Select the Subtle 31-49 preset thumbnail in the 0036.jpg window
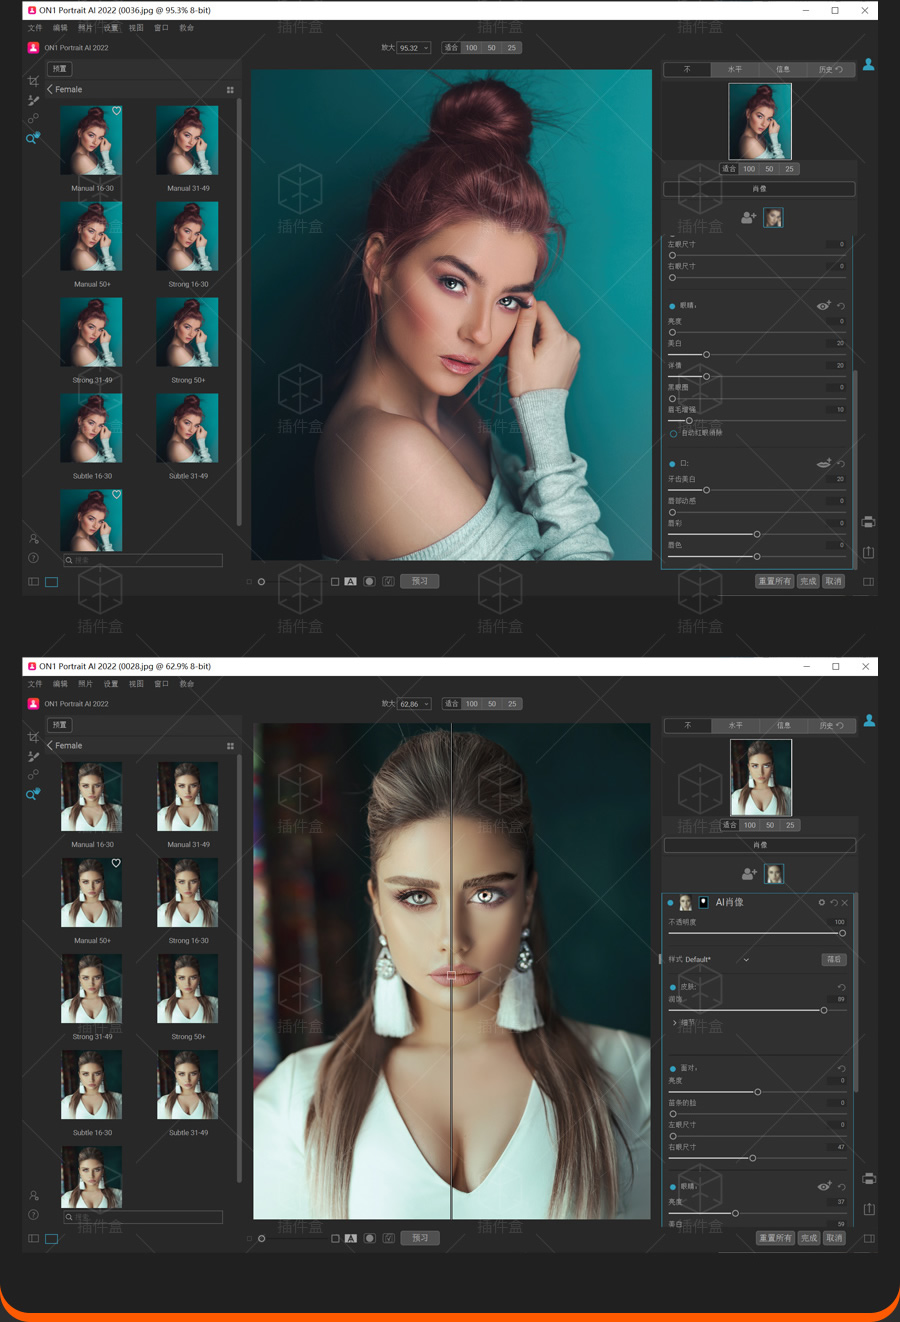 188,430
